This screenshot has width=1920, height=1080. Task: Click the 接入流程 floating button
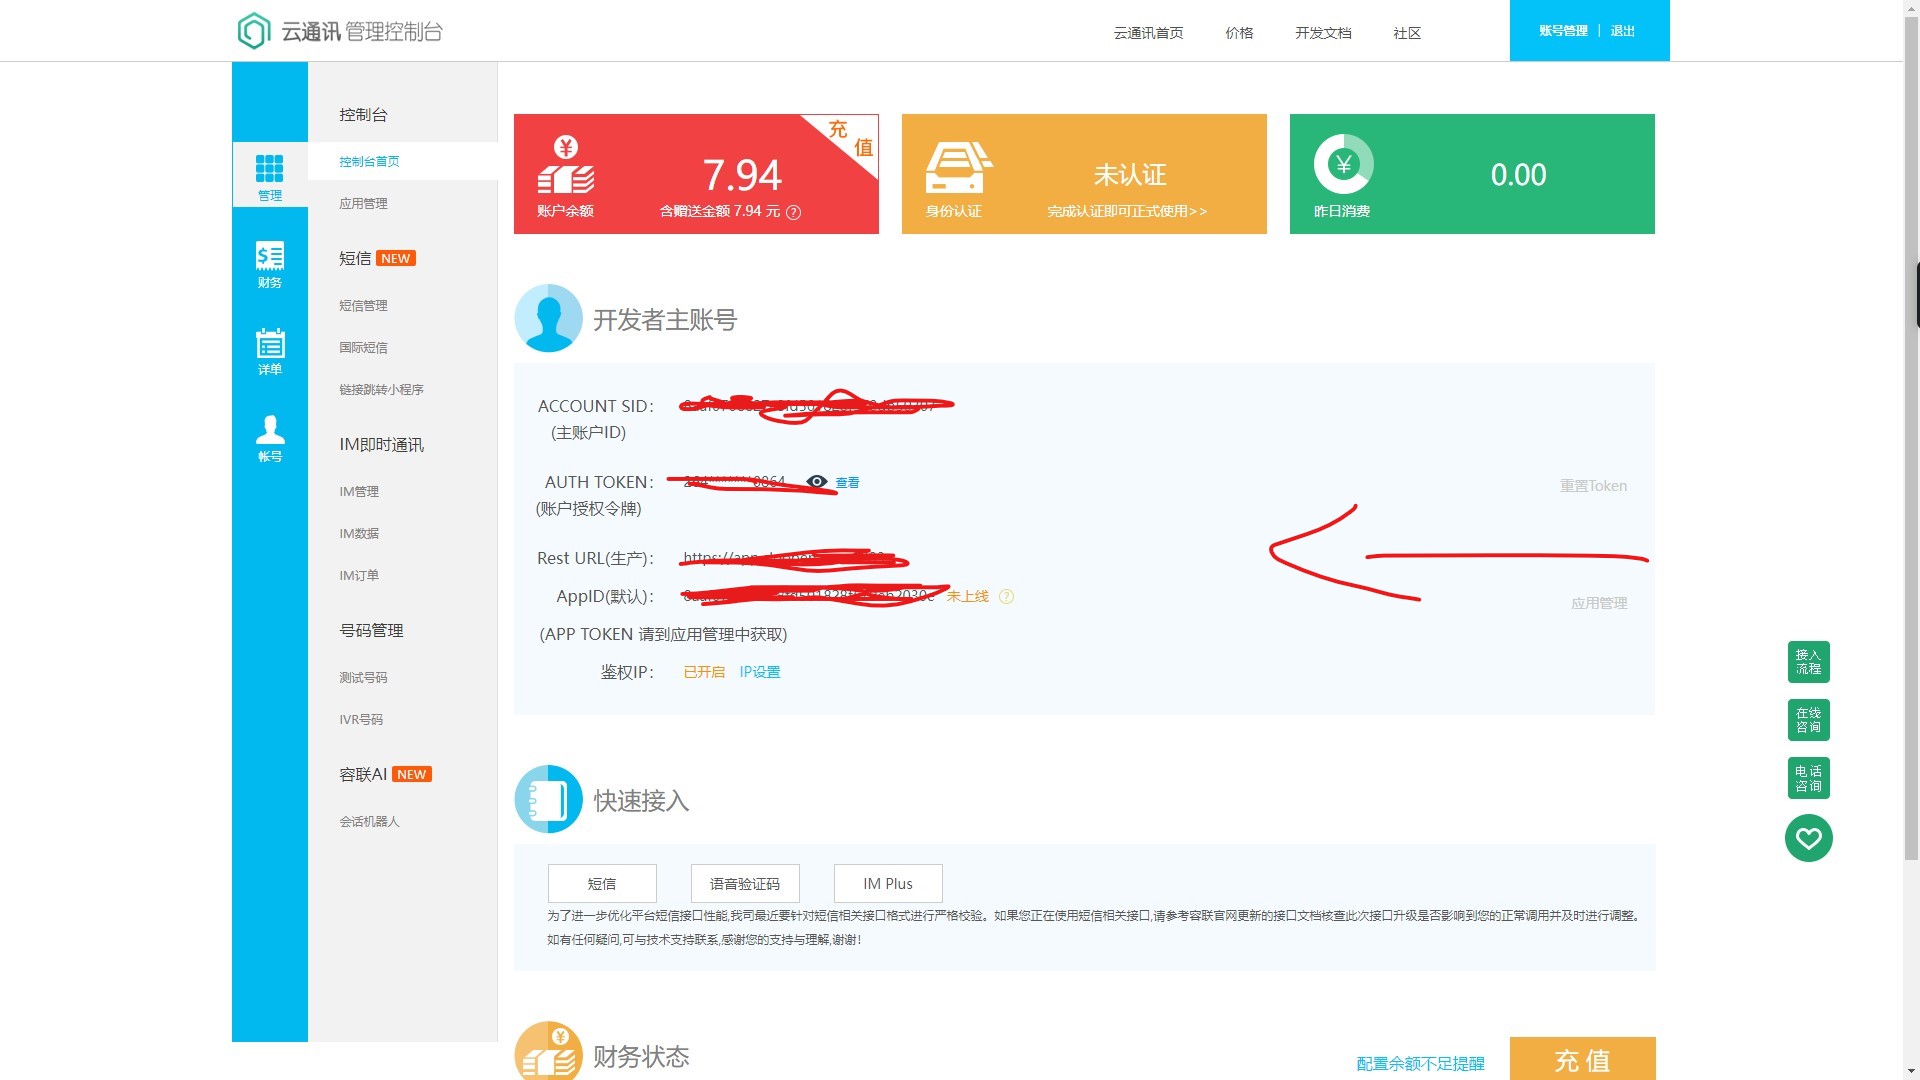point(1808,662)
